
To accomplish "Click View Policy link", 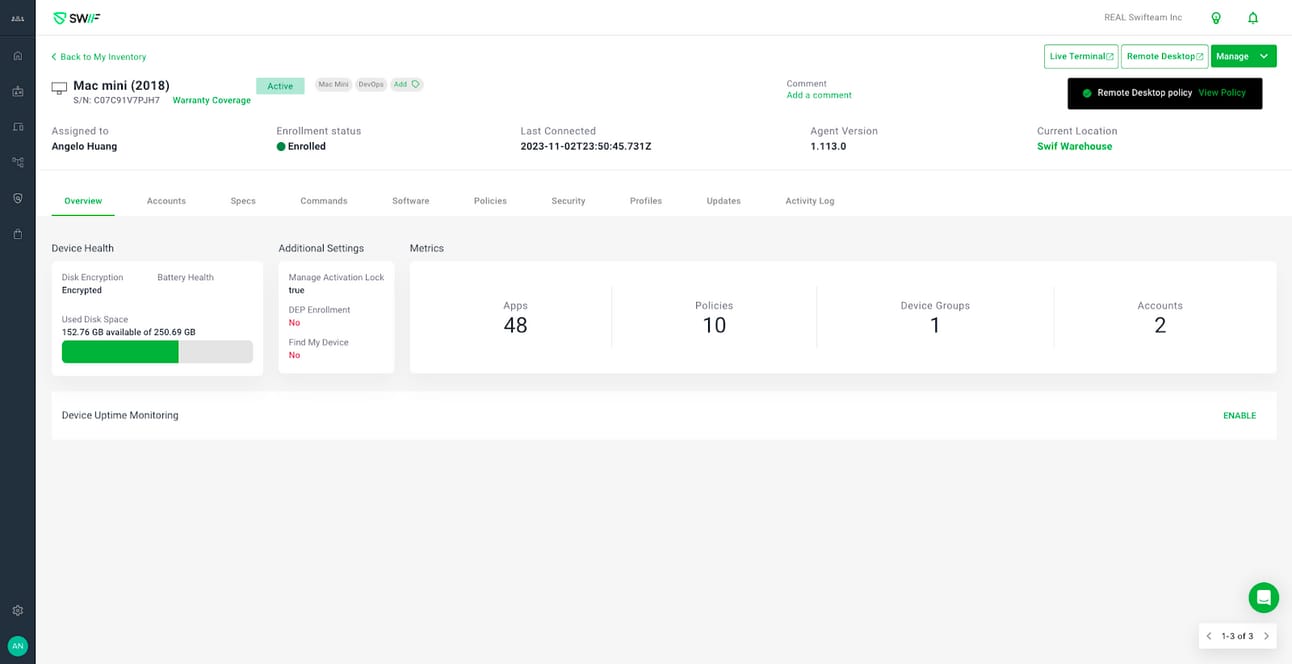I will click(1222, 93).
